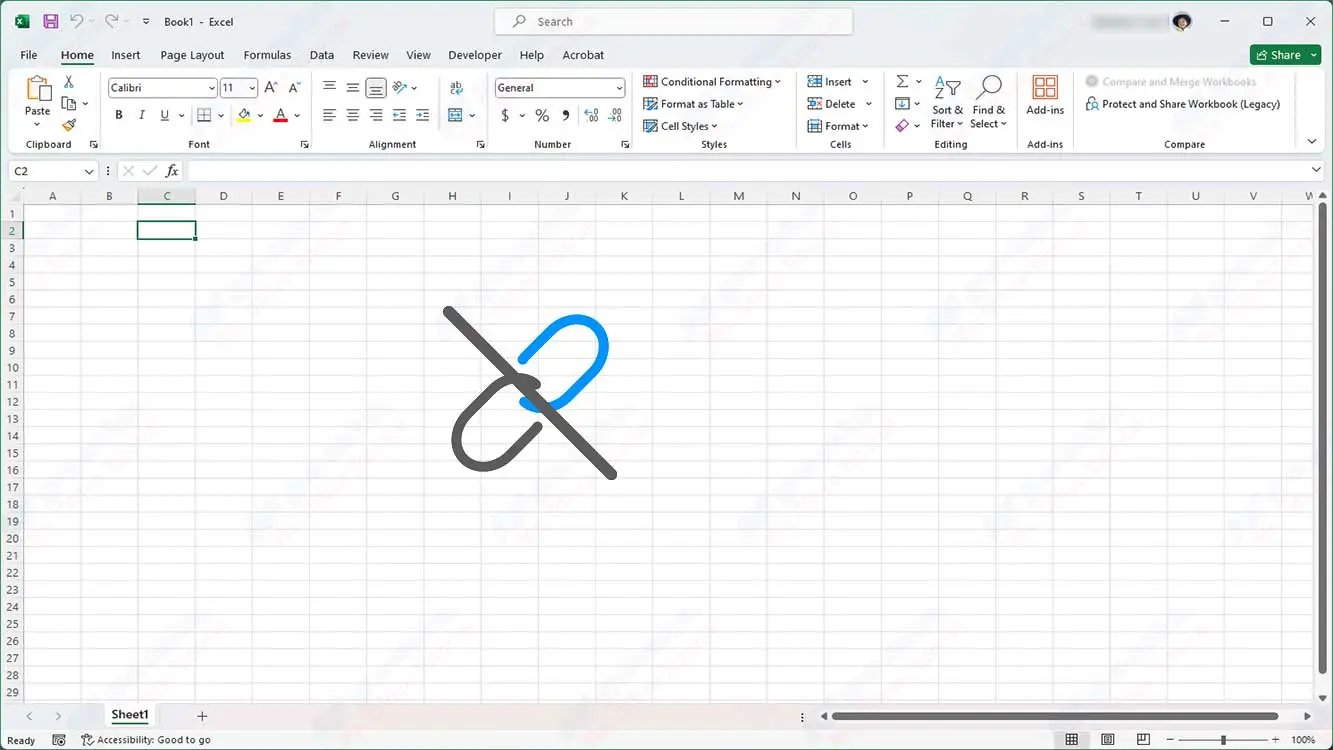Select the Format Painter brush
The image size is (1333, 750).
[69, 125]
